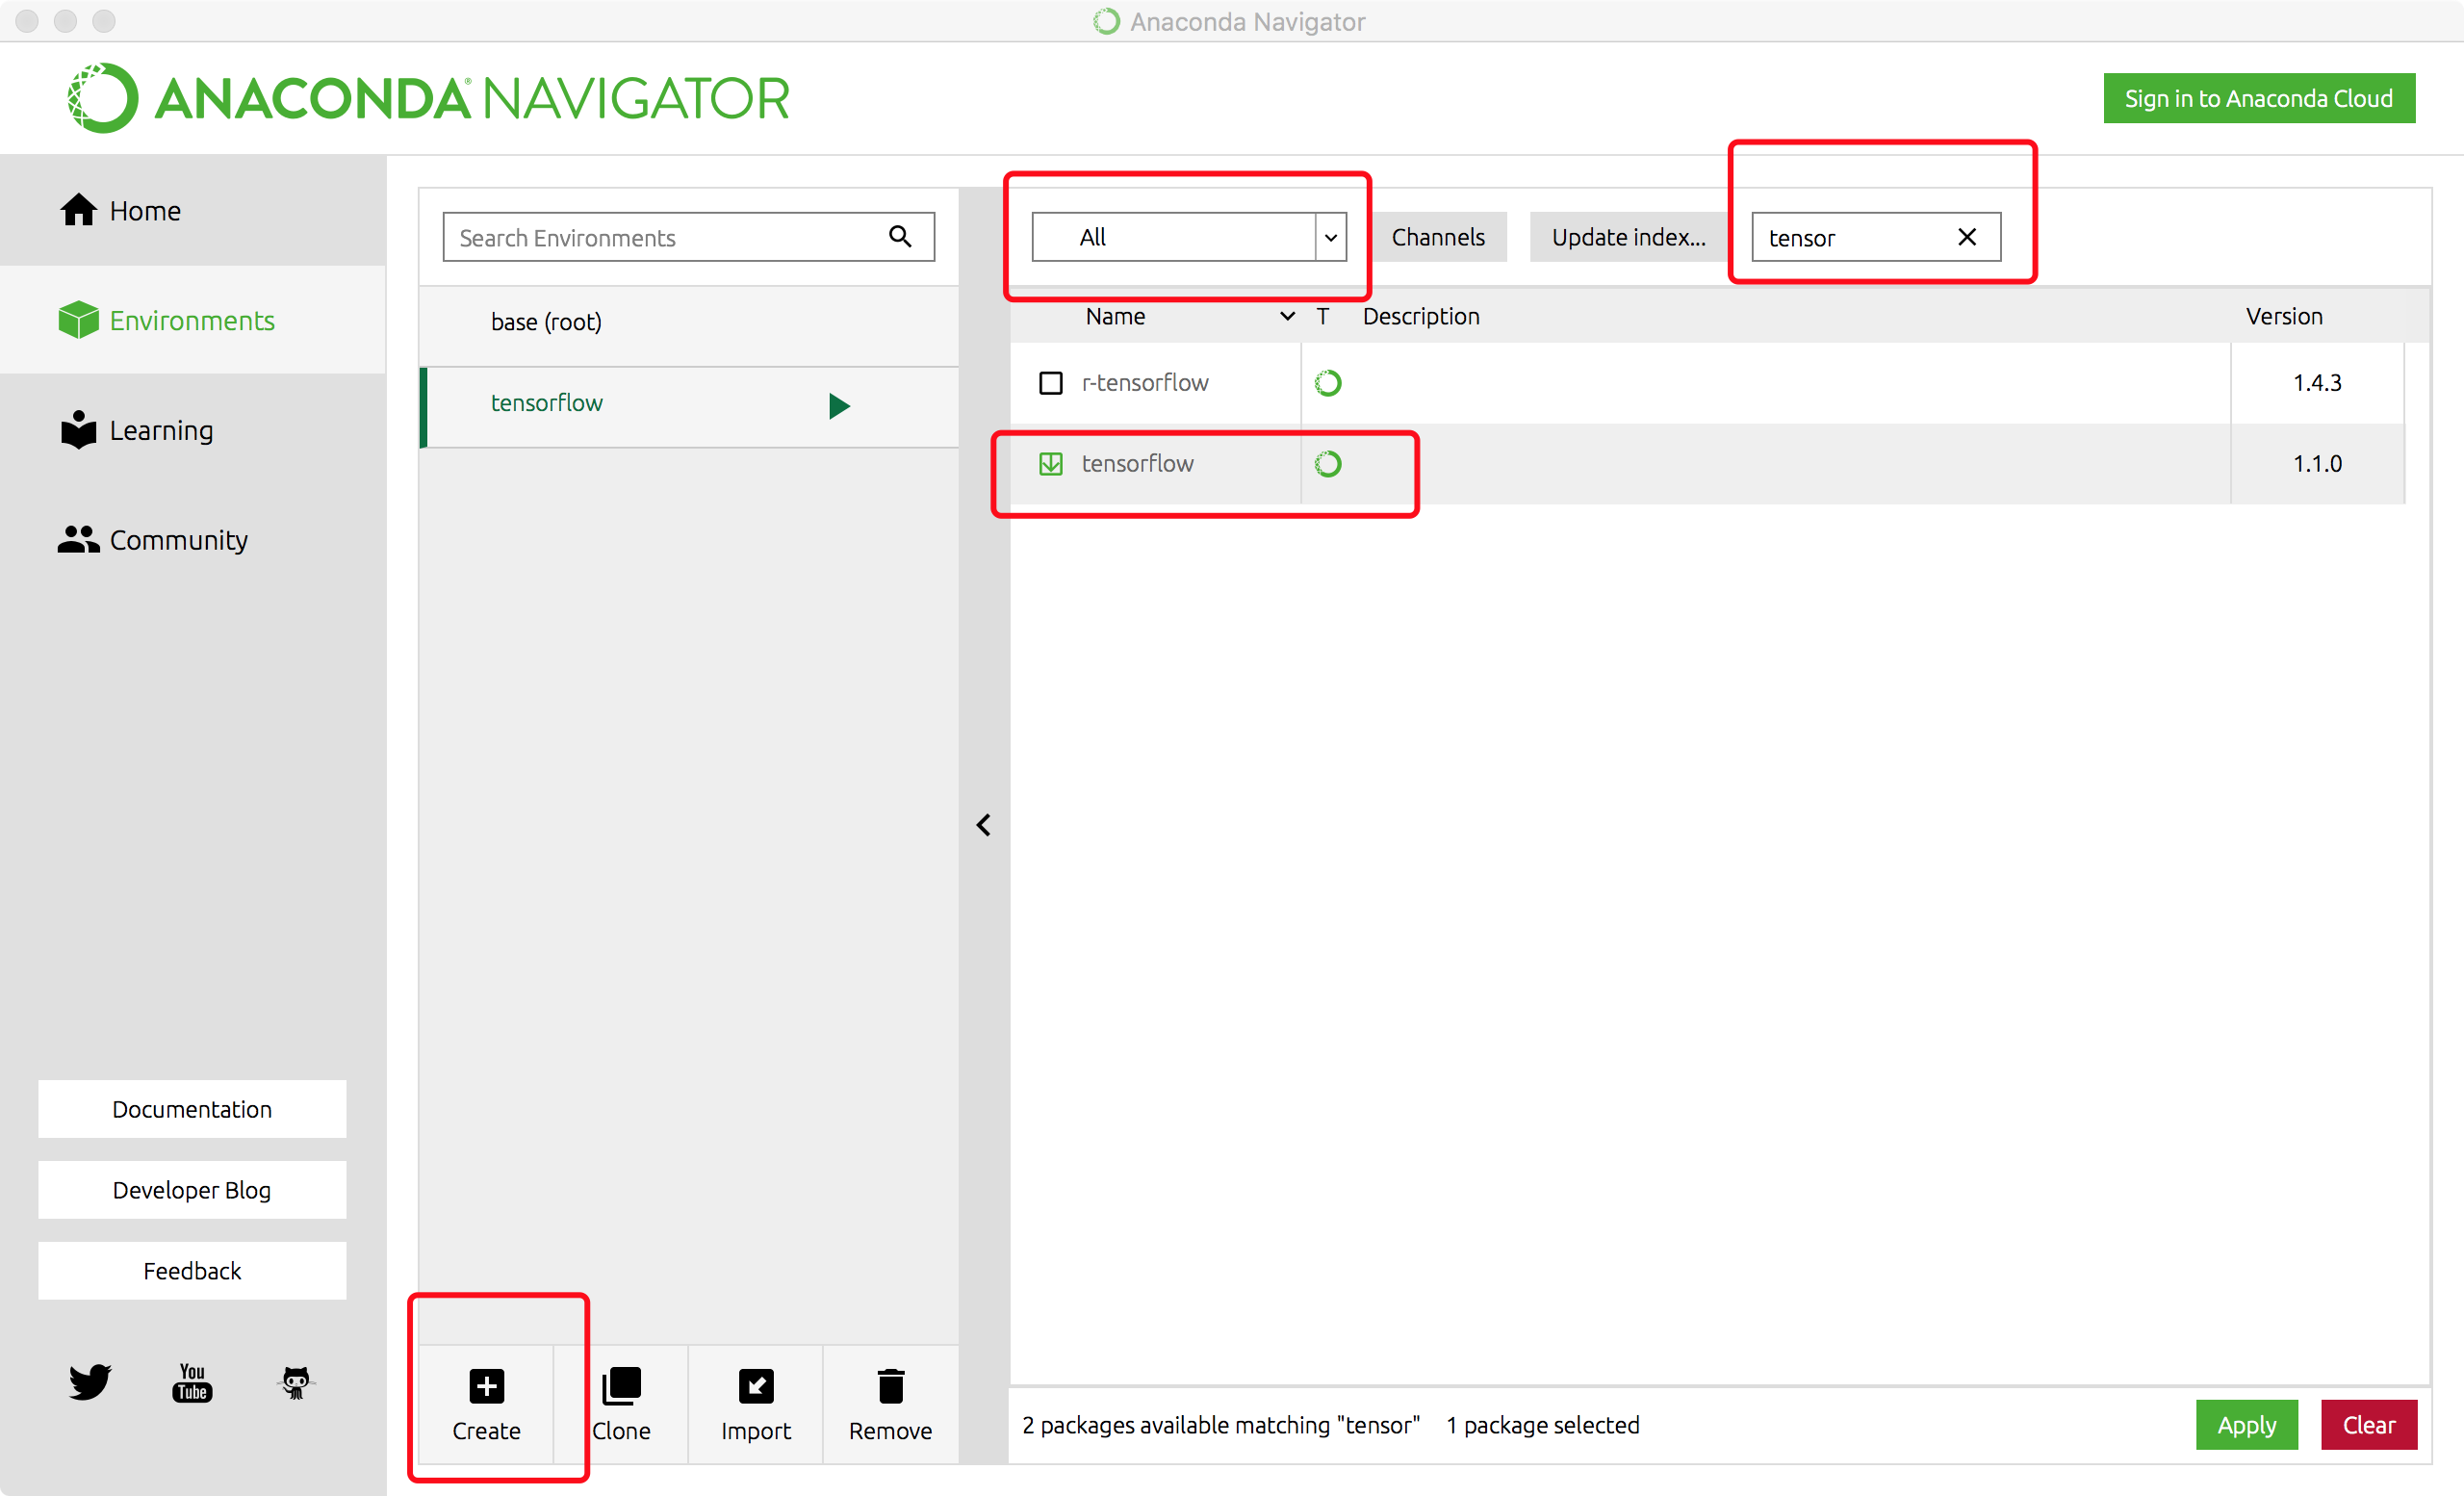Click the r-tensorflow package type icon
Viewport: 2464px width, 1496px height.
click(1328, 383)
